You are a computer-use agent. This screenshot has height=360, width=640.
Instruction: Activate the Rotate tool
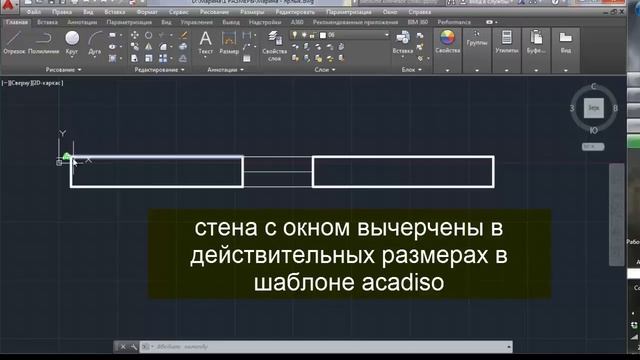[x=149, y=36]
